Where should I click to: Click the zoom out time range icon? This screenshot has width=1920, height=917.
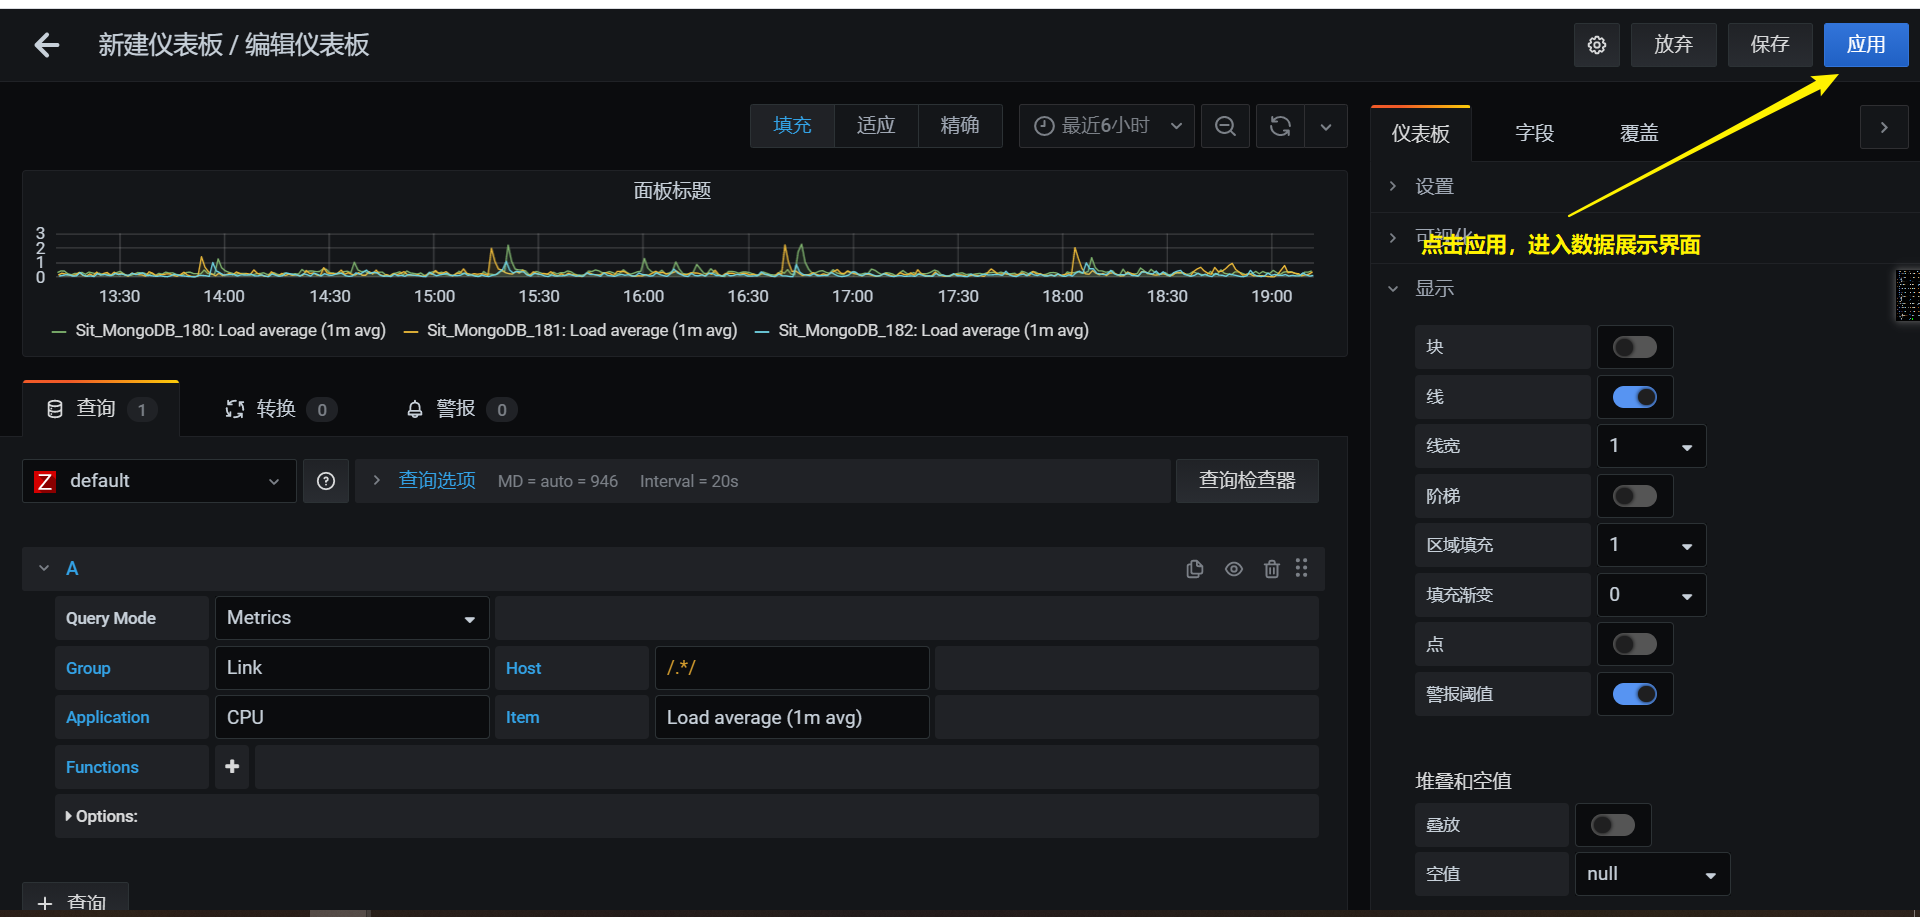(x=1225, y=126)
